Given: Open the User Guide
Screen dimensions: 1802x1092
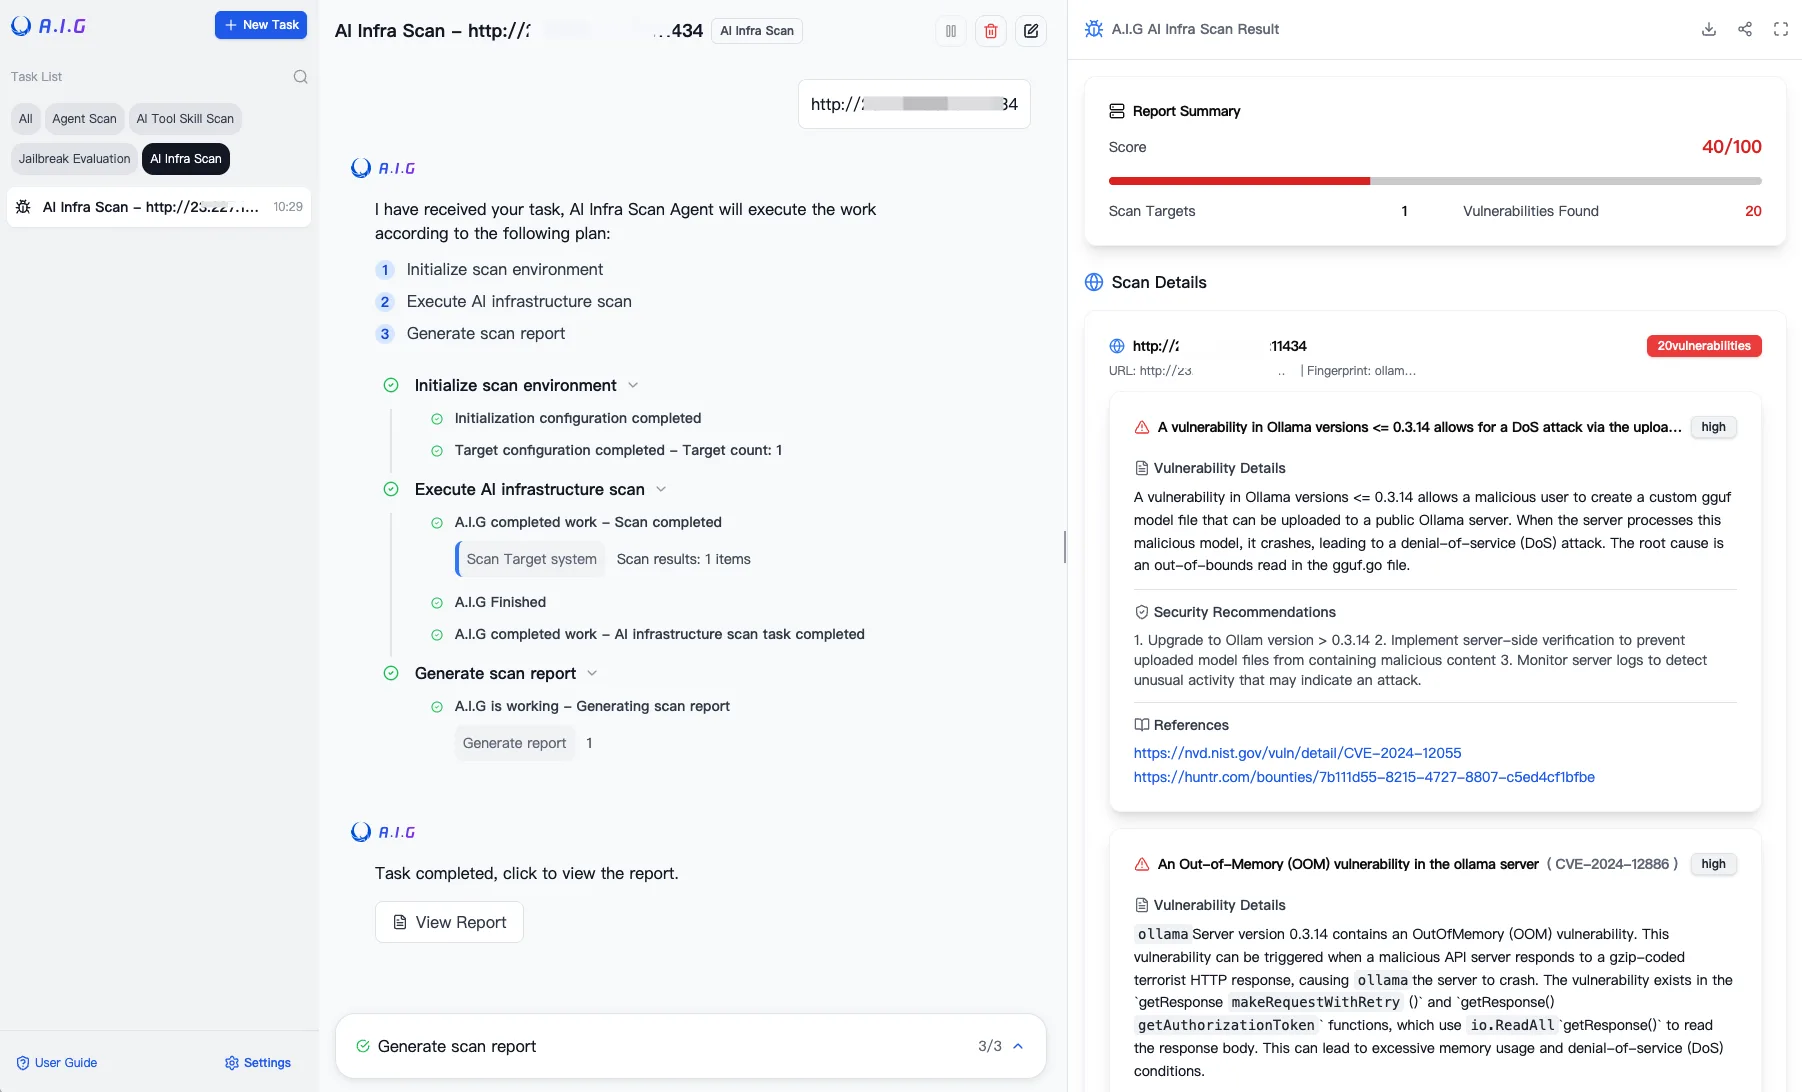Looking at the screenshot, I should [x=57, y=1063].
